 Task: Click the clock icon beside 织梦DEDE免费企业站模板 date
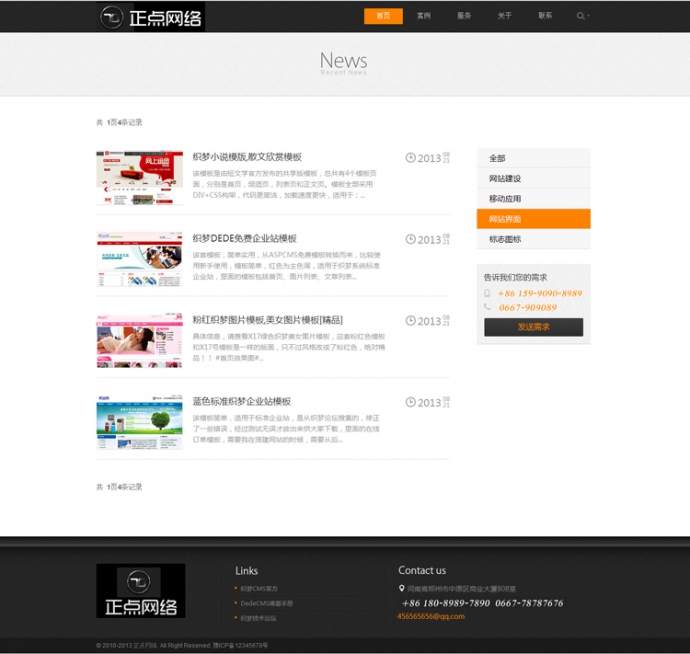click(410, 239)
